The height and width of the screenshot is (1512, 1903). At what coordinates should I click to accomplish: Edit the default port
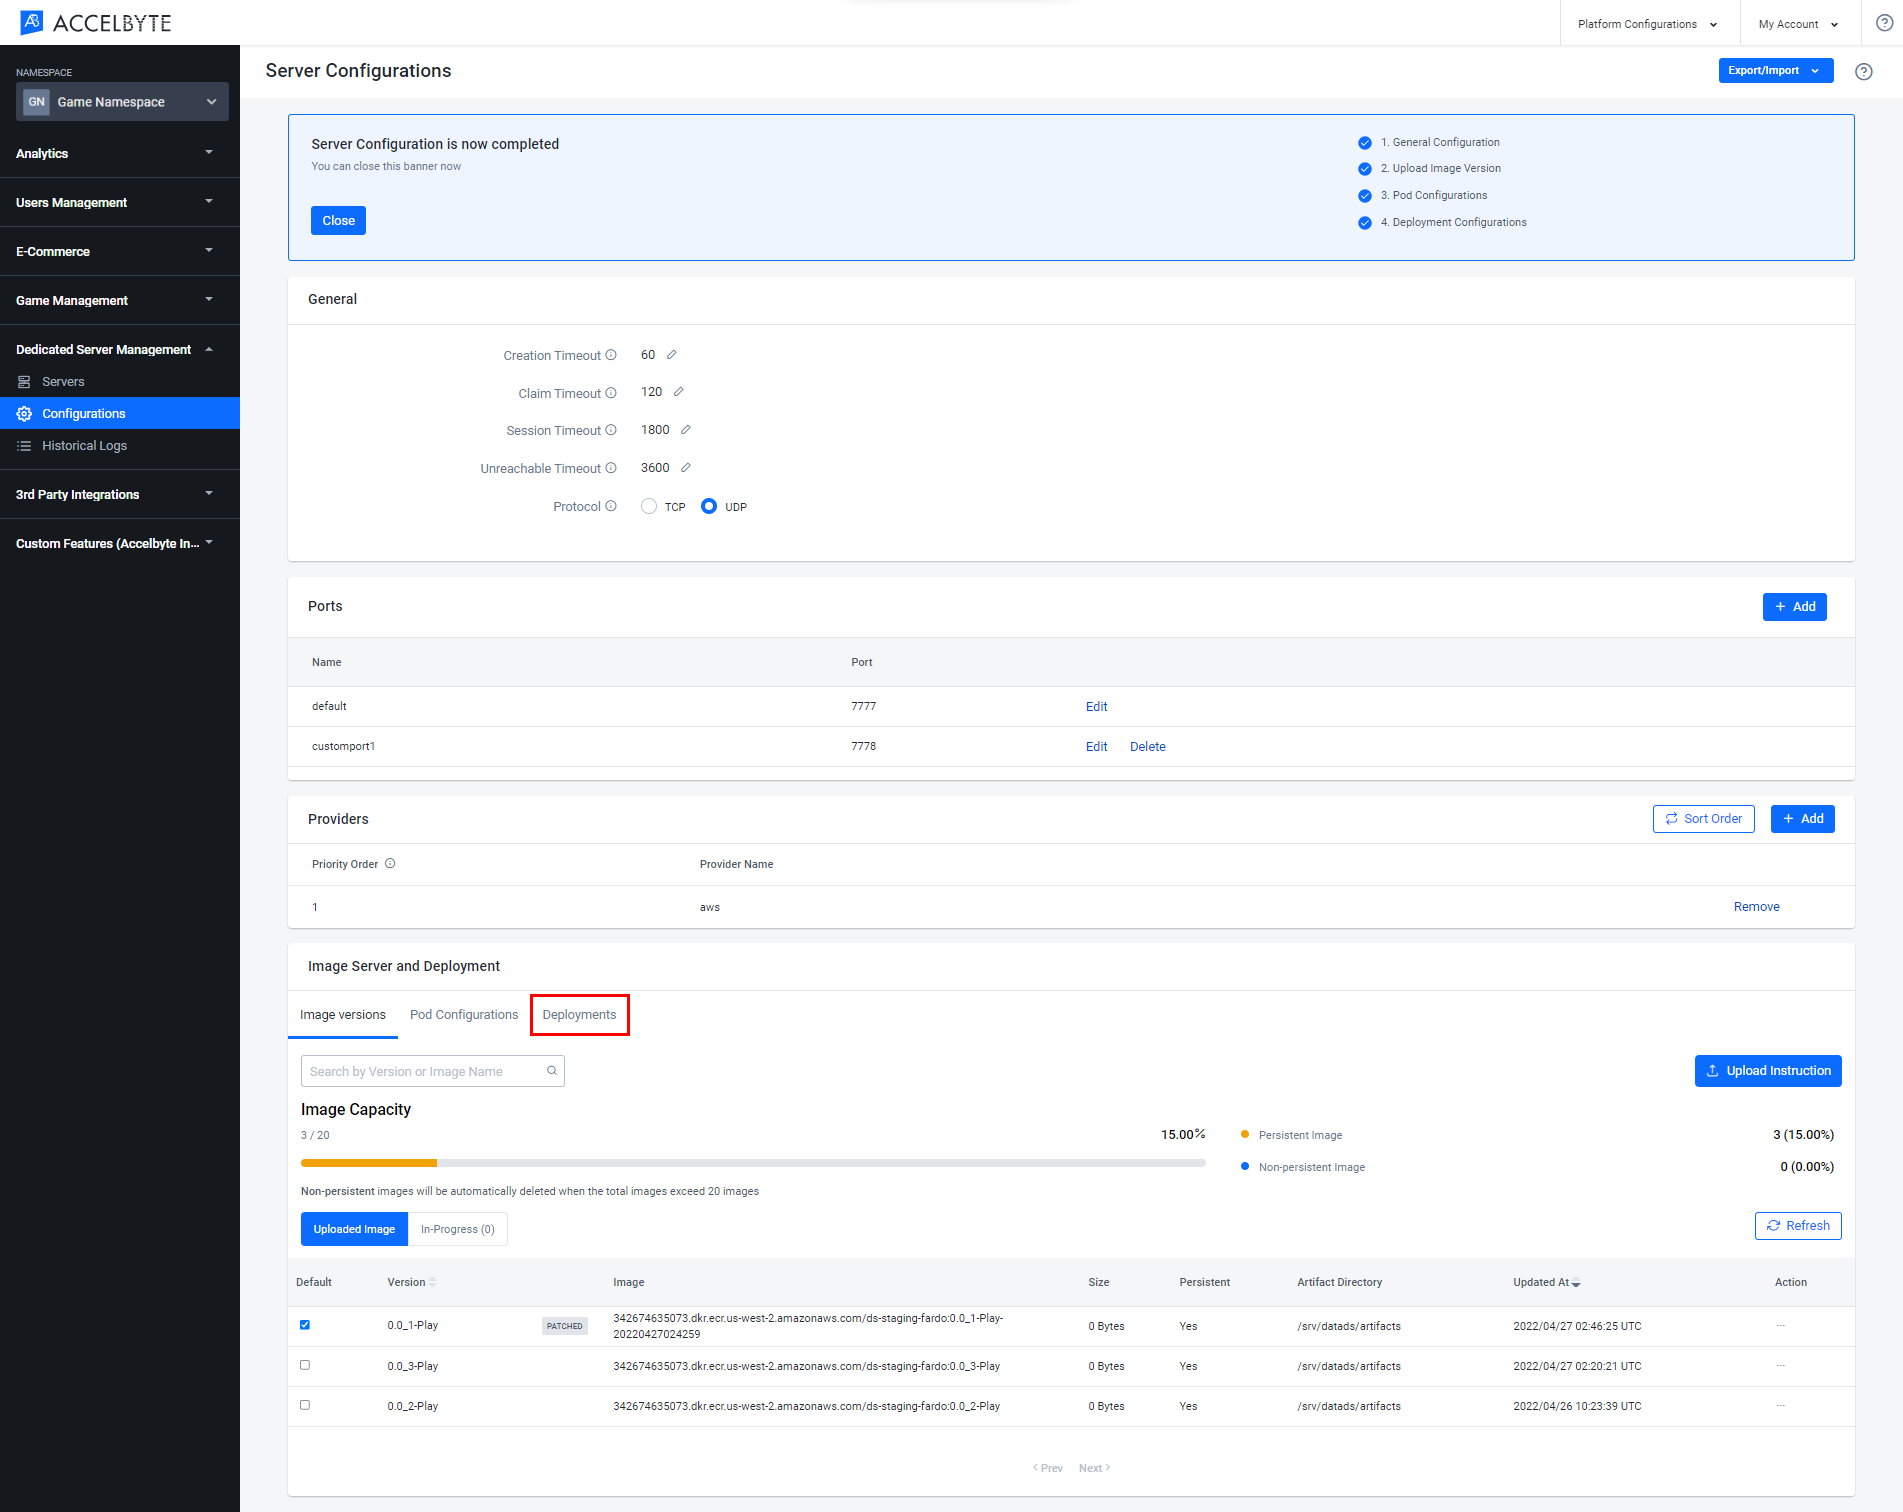[1097, 707]
